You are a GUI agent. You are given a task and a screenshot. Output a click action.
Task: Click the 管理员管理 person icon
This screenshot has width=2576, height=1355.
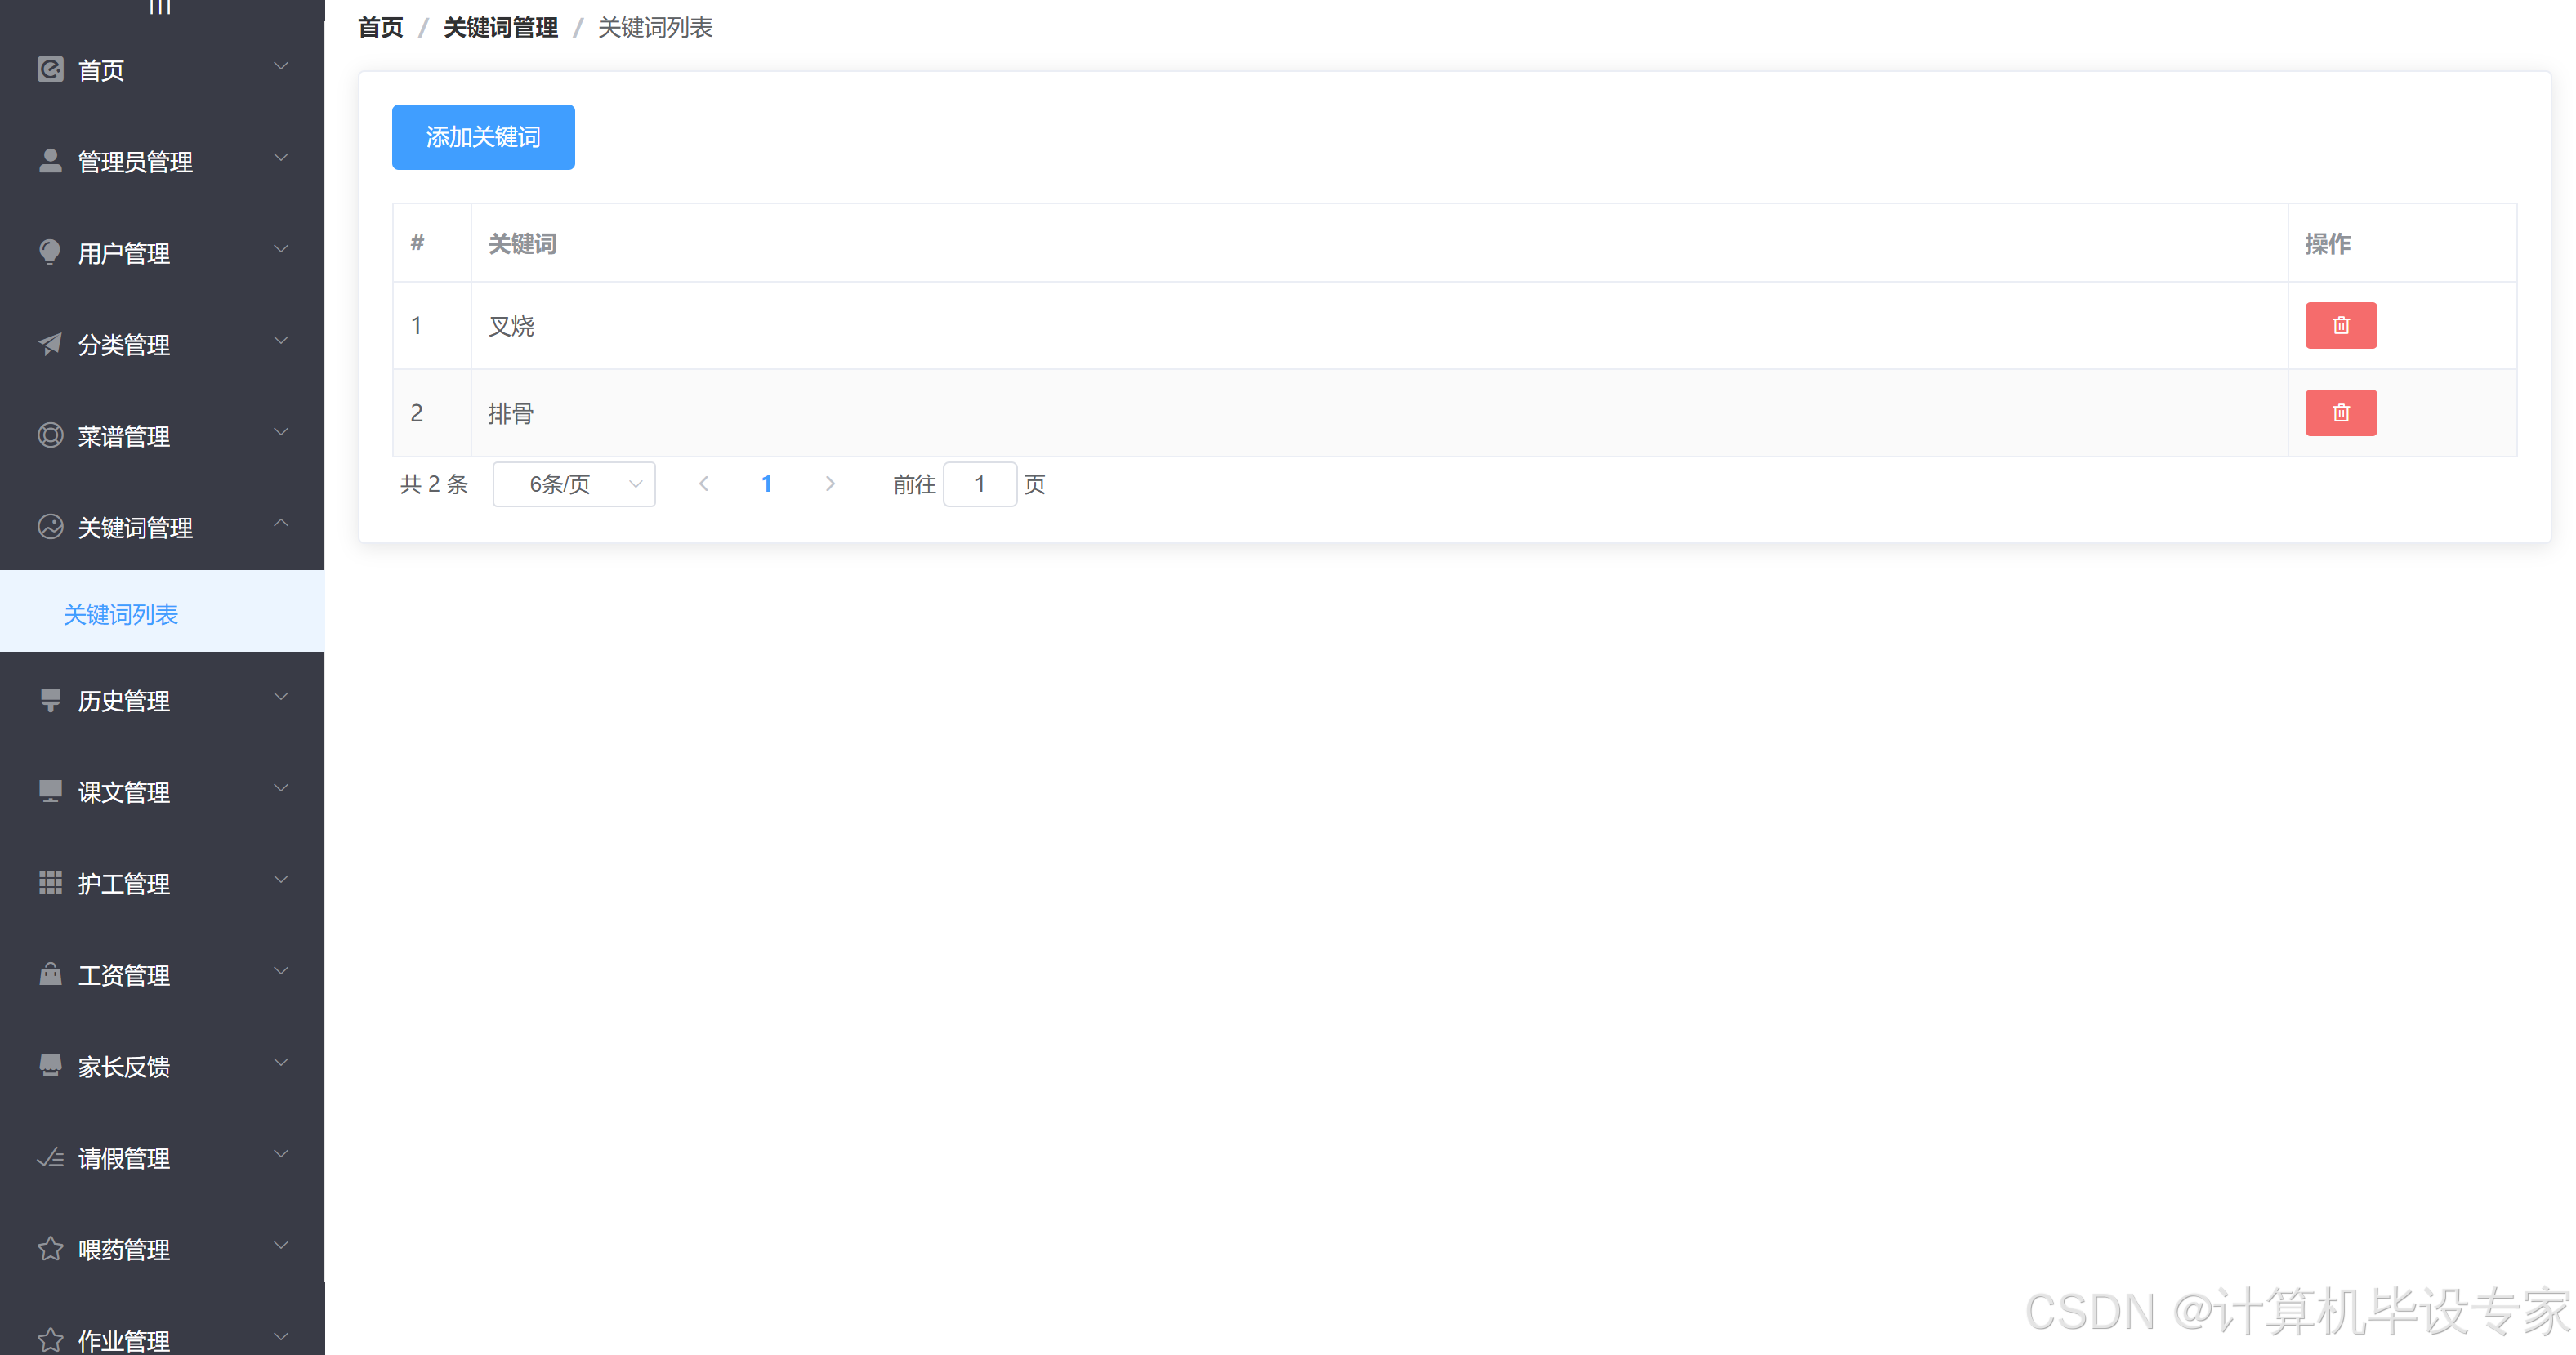(50, 161)
